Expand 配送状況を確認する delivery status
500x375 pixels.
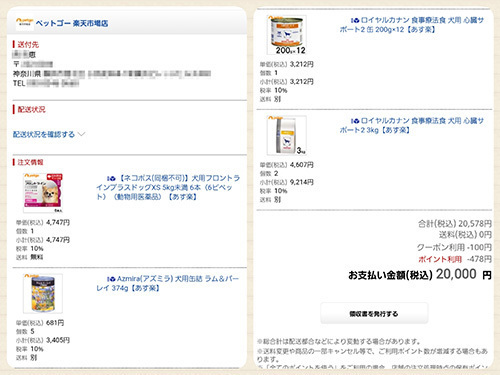point(49,134)
